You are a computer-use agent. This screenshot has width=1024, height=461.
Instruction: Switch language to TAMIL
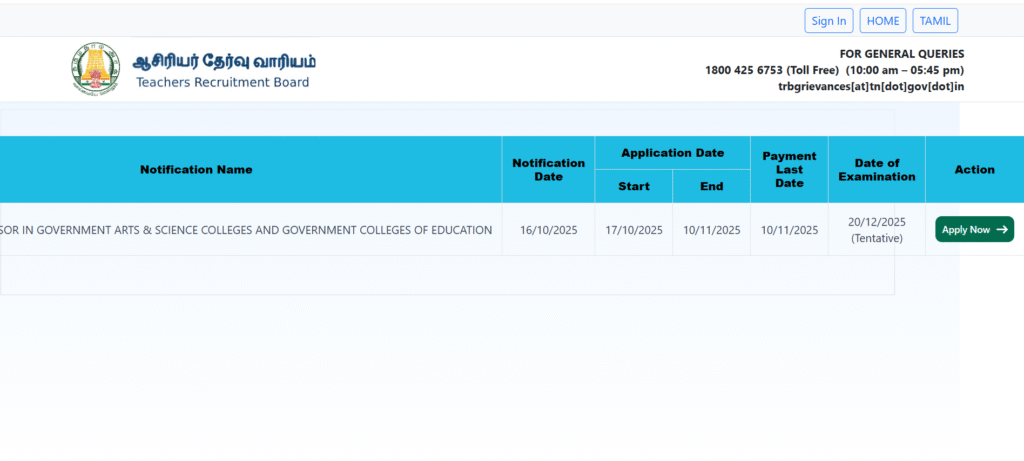[935, 21]
